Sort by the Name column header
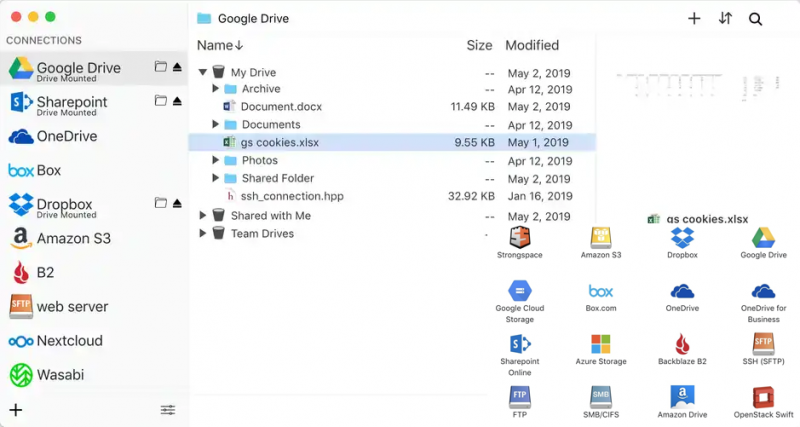The height and width of the screenshot is (427, 800). click(x=220, y=45)
